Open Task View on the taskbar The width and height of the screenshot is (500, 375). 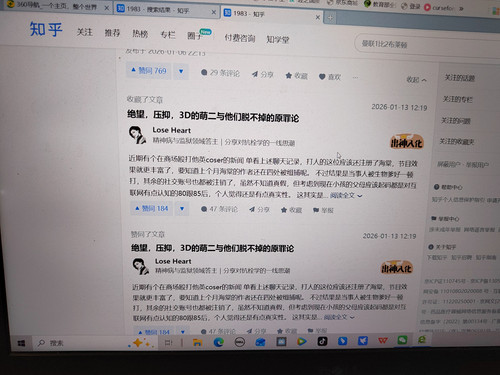coord(169,342)
